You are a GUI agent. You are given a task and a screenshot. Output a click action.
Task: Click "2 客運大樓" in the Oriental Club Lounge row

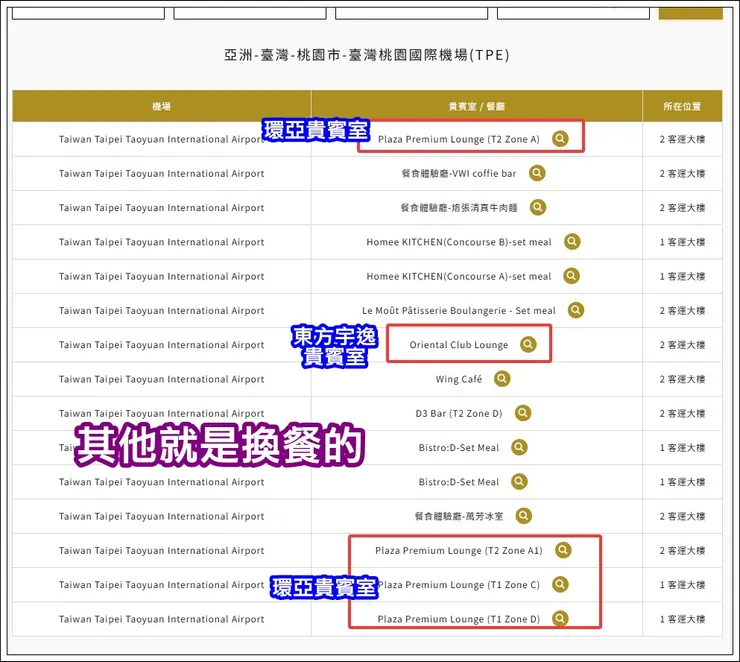click(682, 345)
